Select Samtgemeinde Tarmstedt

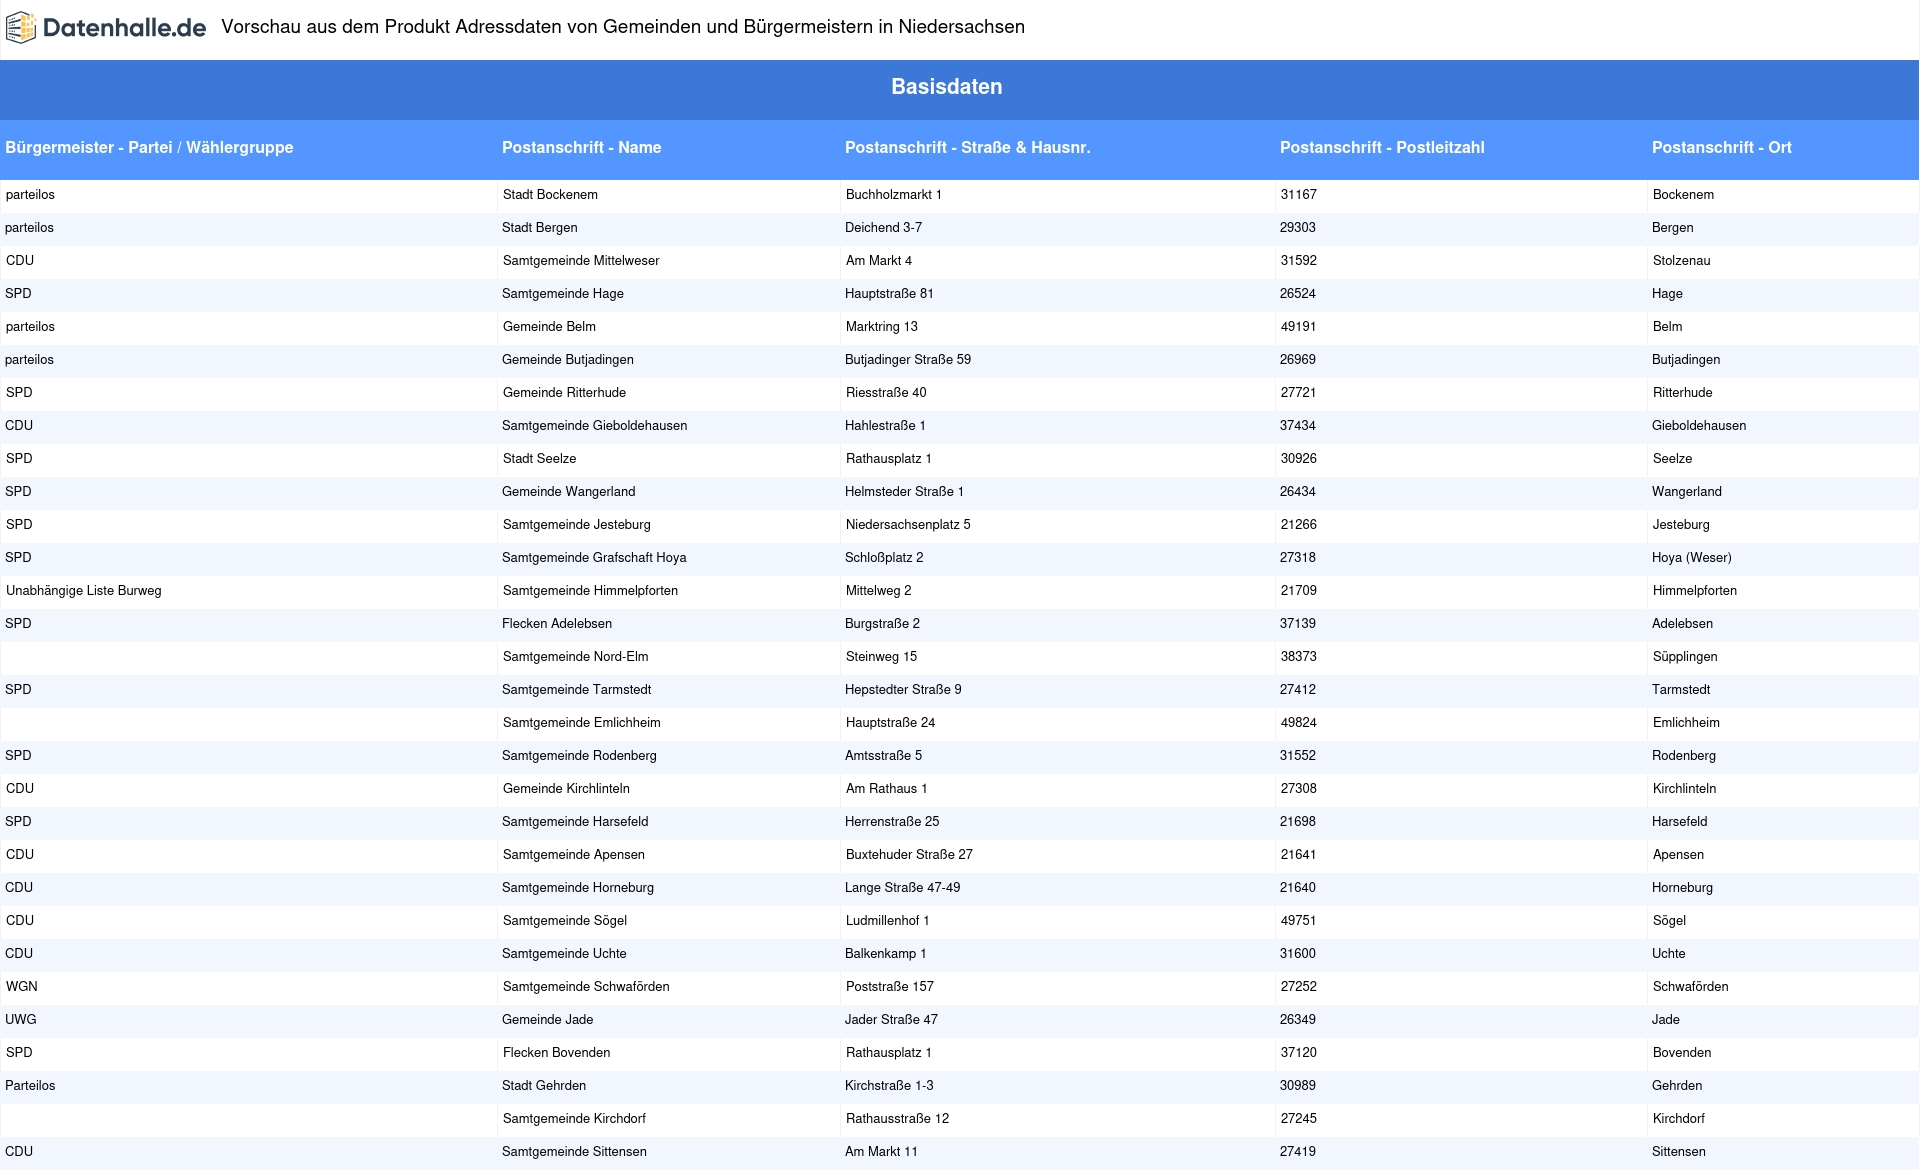click(577, 690)
